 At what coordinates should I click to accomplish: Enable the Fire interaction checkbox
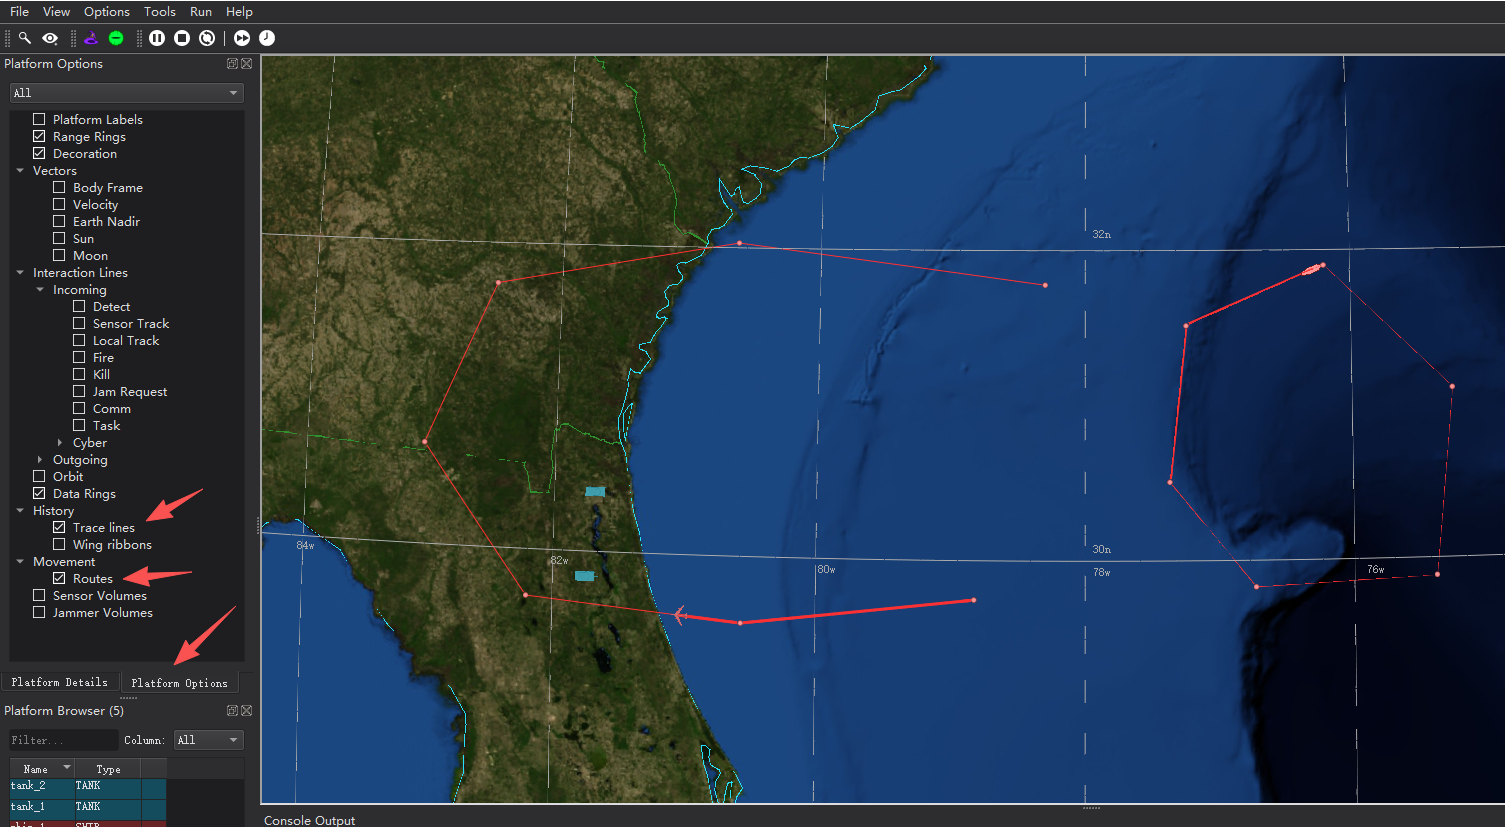tap(79, 357)
